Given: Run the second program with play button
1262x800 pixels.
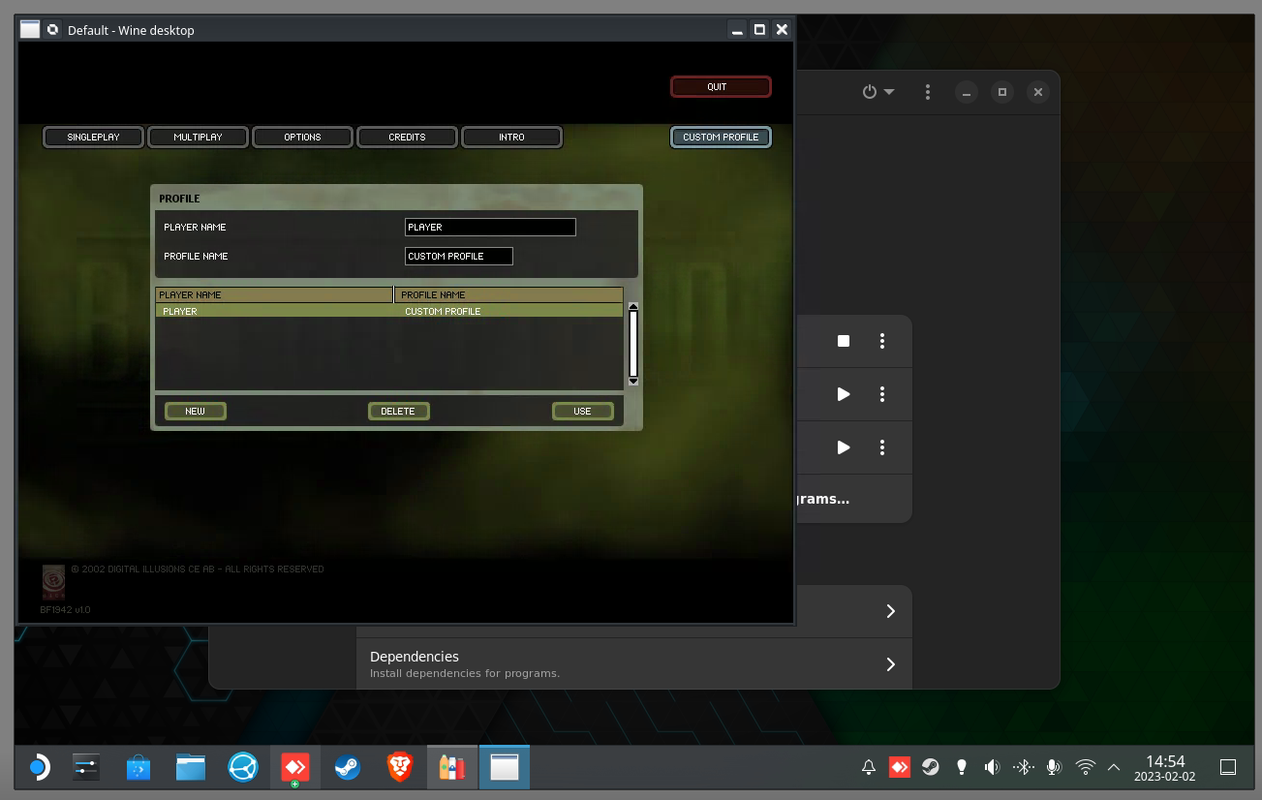Looking at the screenshot, I should pyautogui.click(x=843, y=394).
